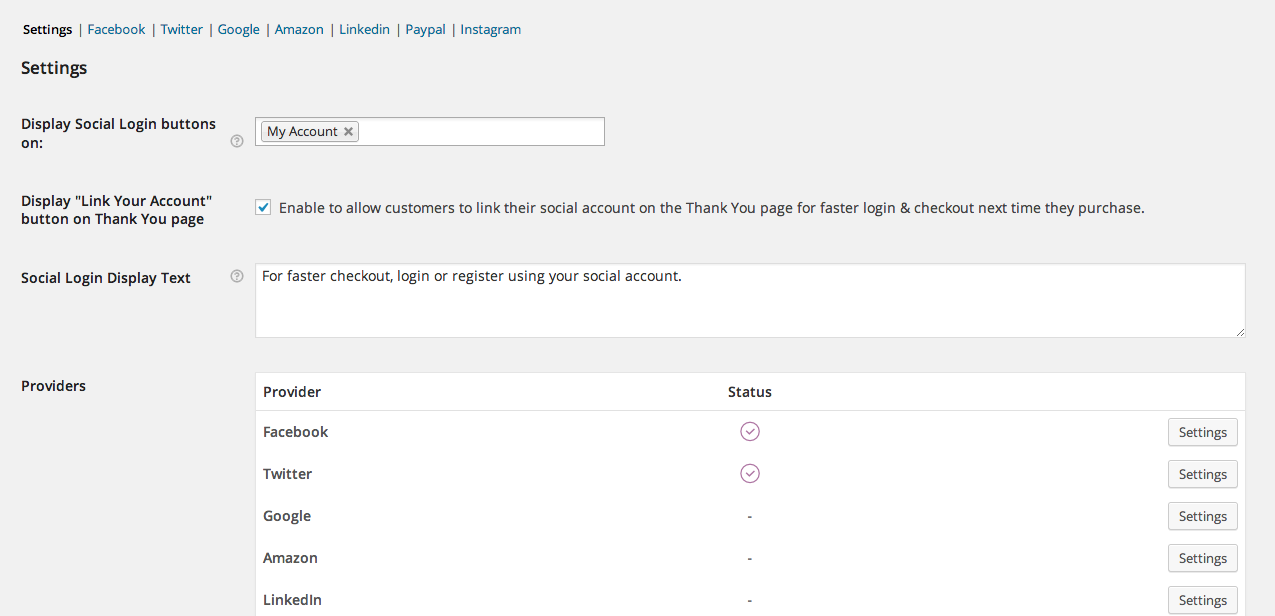1275x616 pixels.
Task: Click help icon beside Social Login Display Text
Action: tap(237, 277)
